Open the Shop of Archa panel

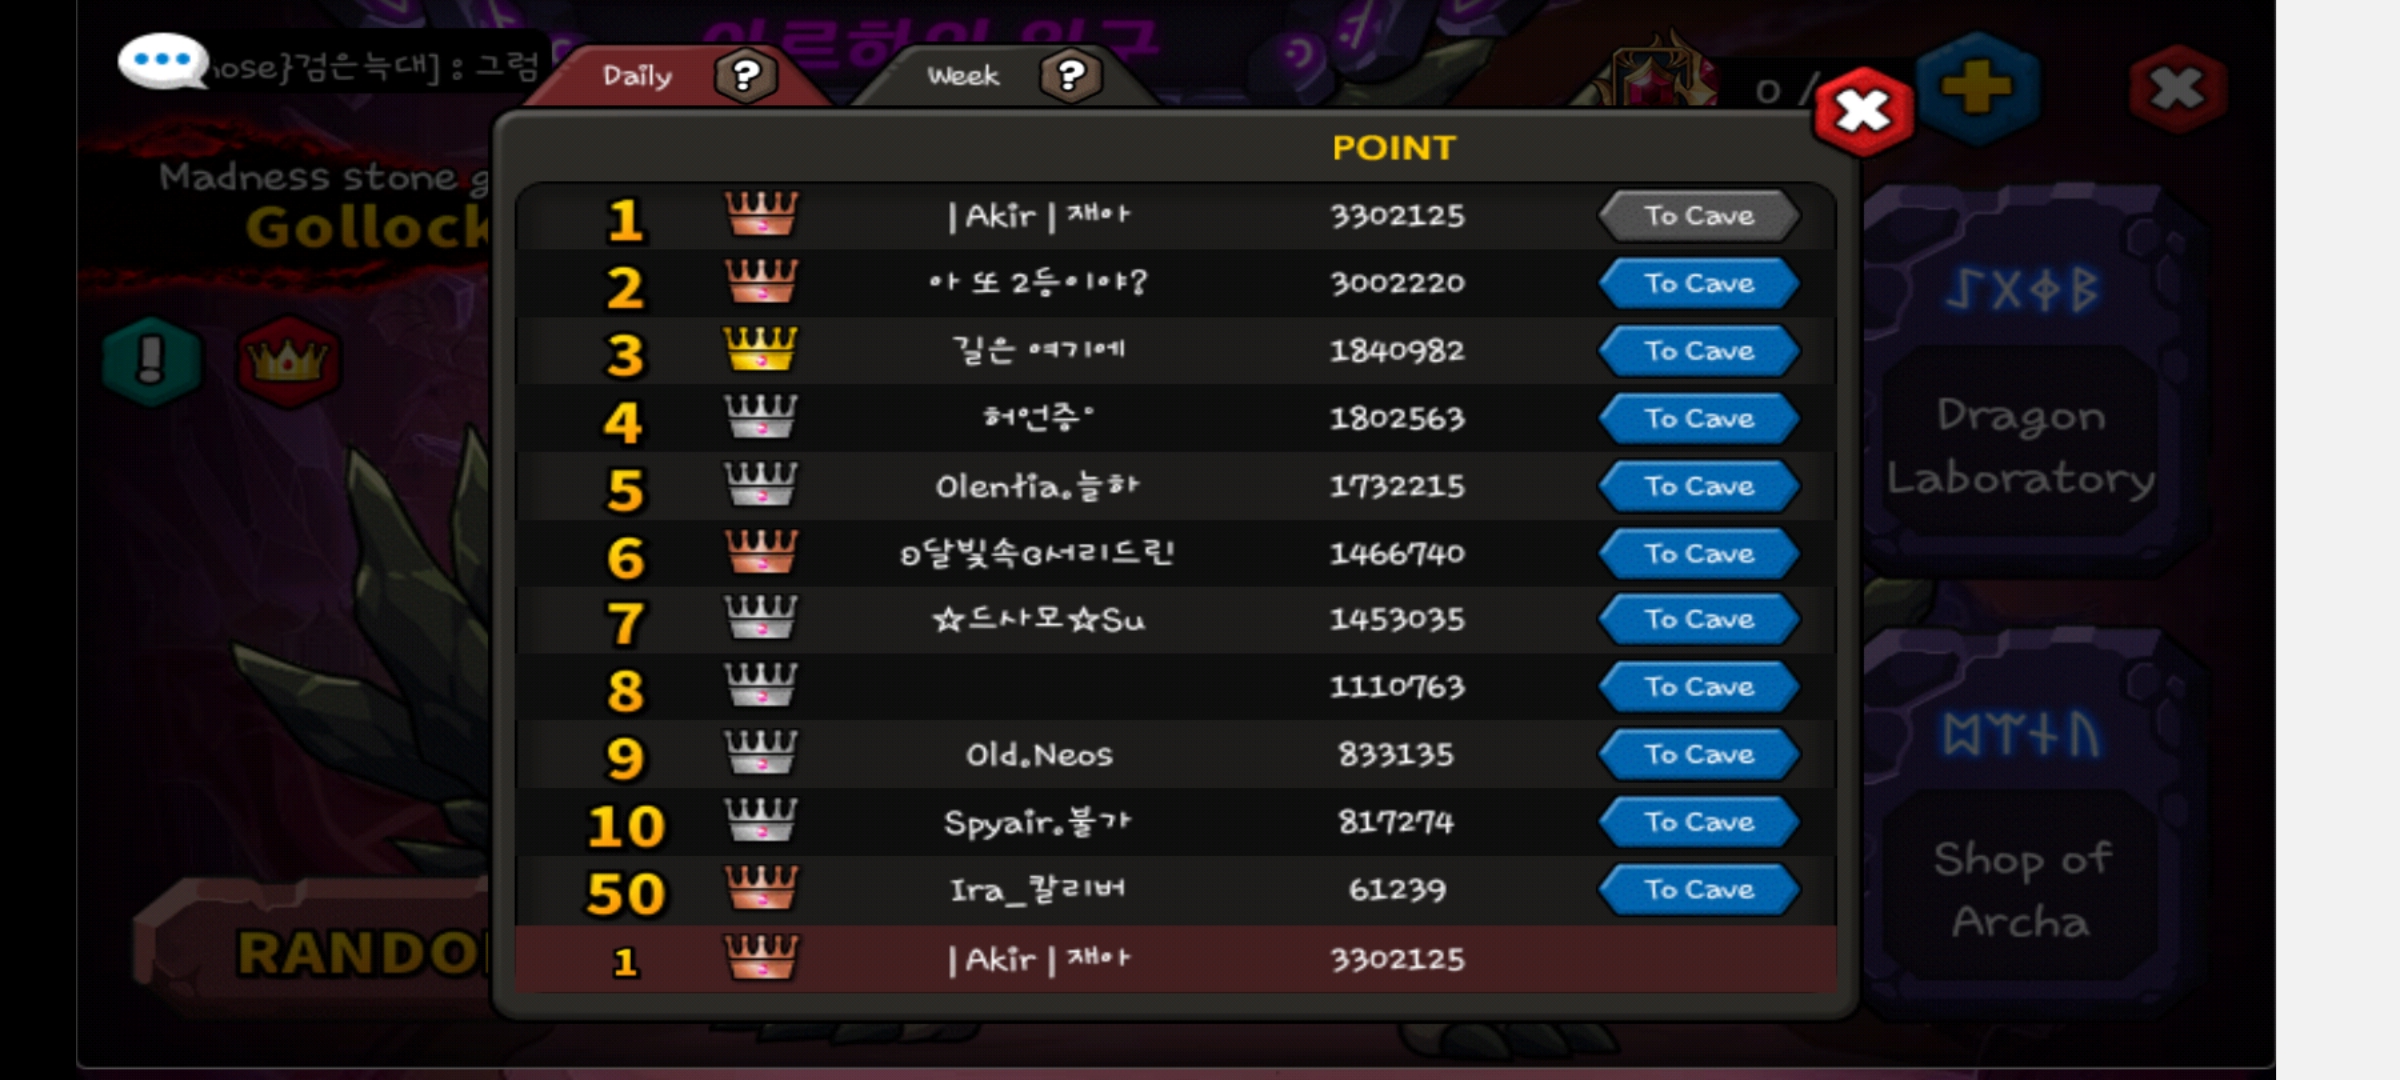click(x=2021, y=890)
